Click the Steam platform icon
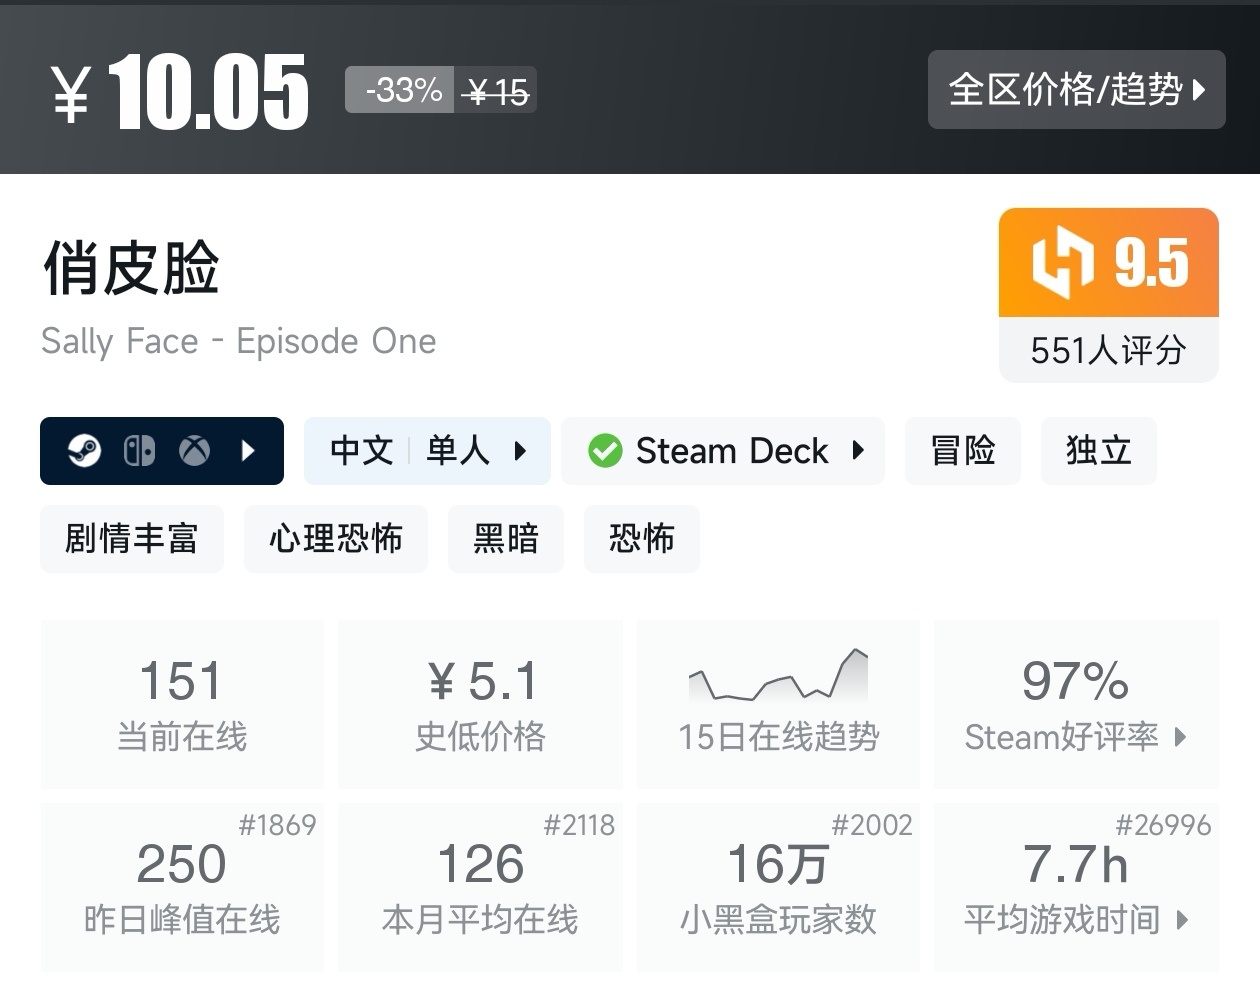Image resolution: width=1260 pixels, height=989 pixels. coord(84,451)
